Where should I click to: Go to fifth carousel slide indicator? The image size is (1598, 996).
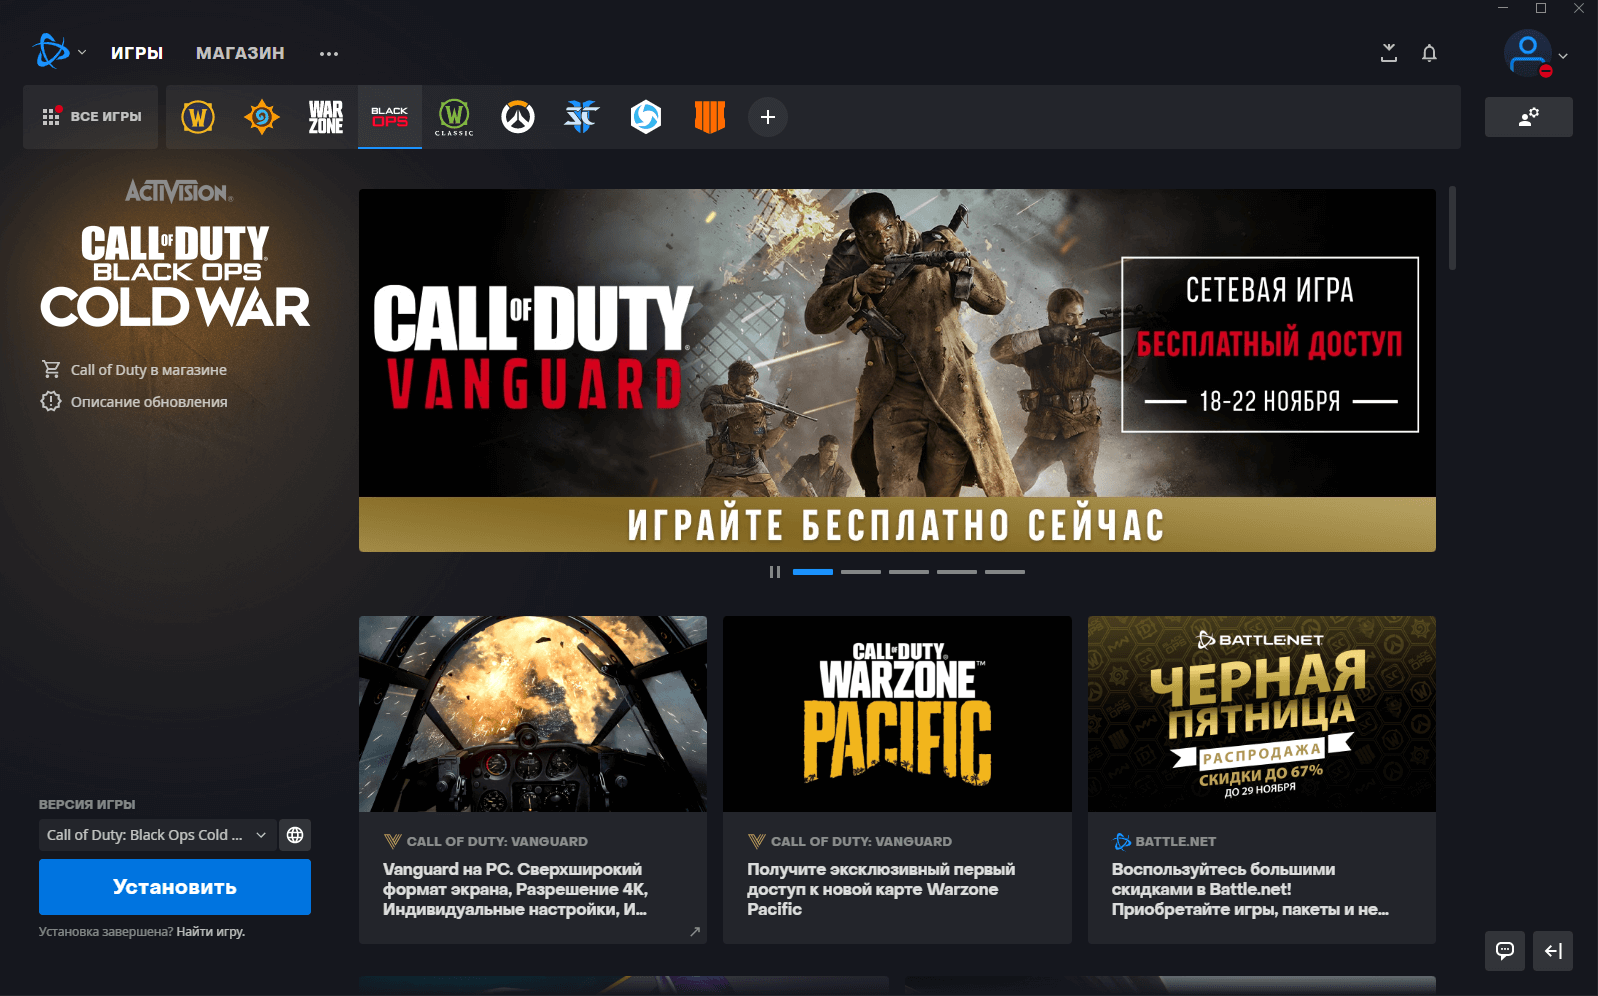coord(1005,572)
